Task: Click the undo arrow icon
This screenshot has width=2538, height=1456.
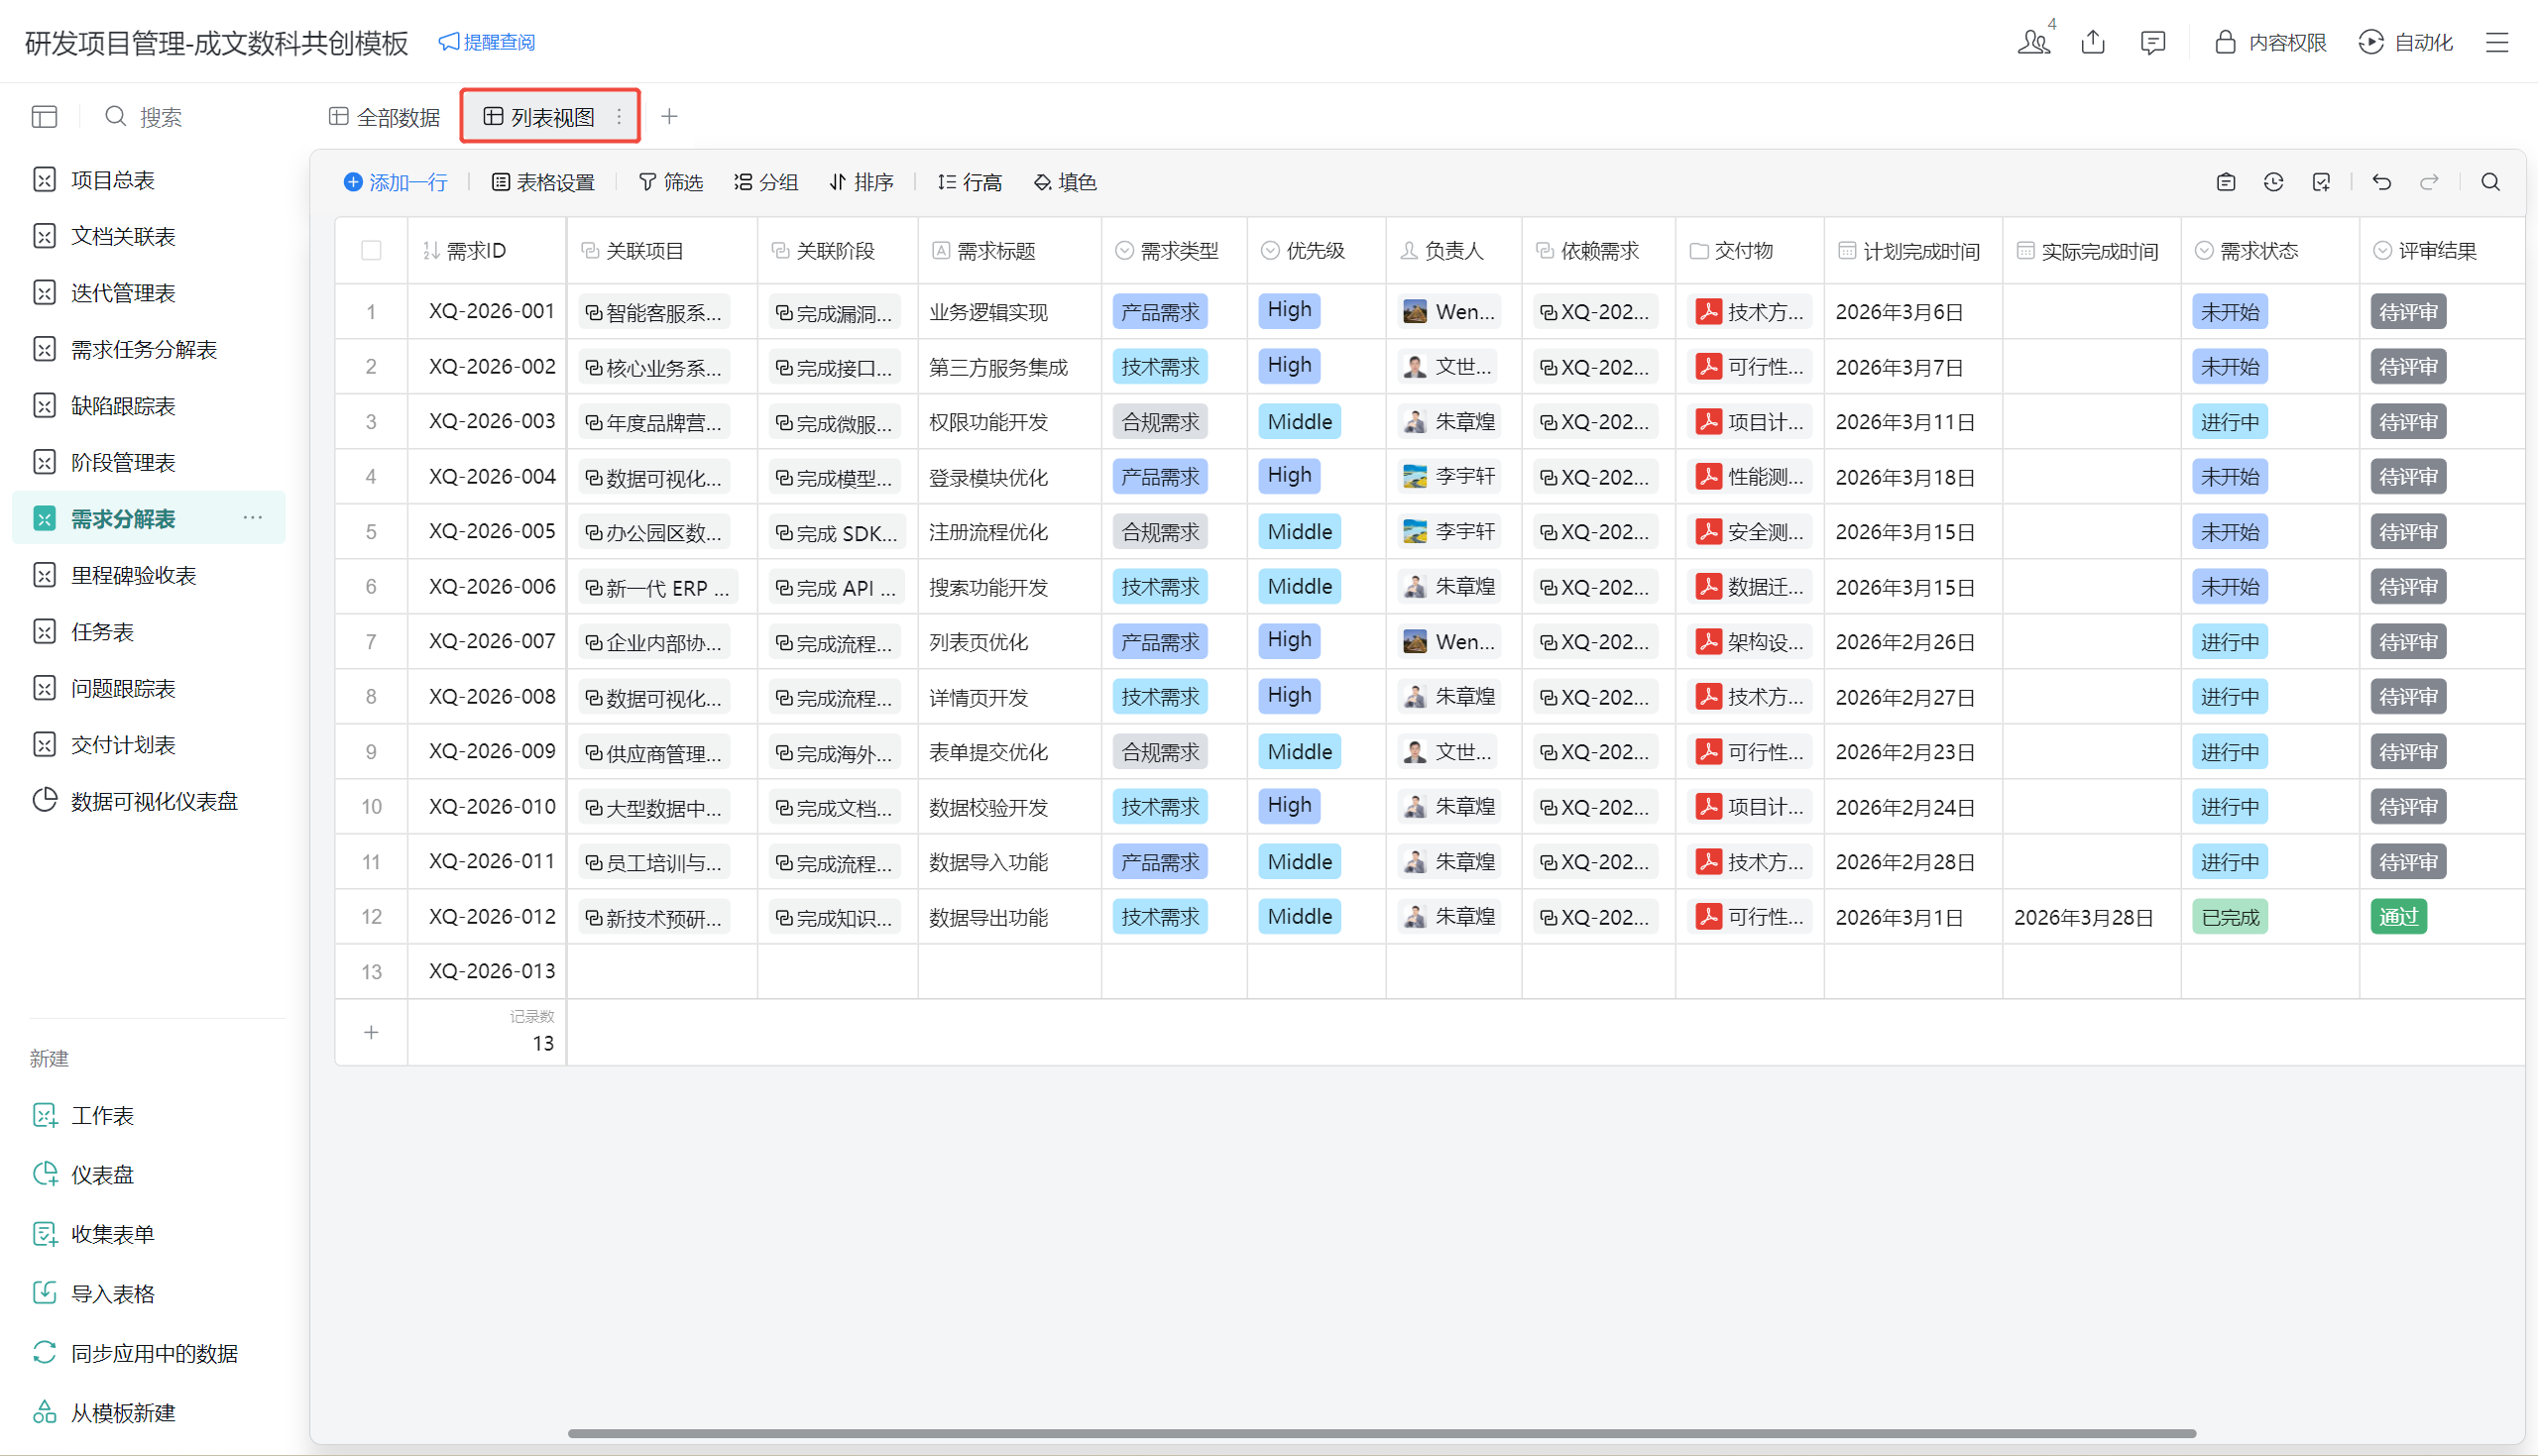Action: coord(2381,182)
